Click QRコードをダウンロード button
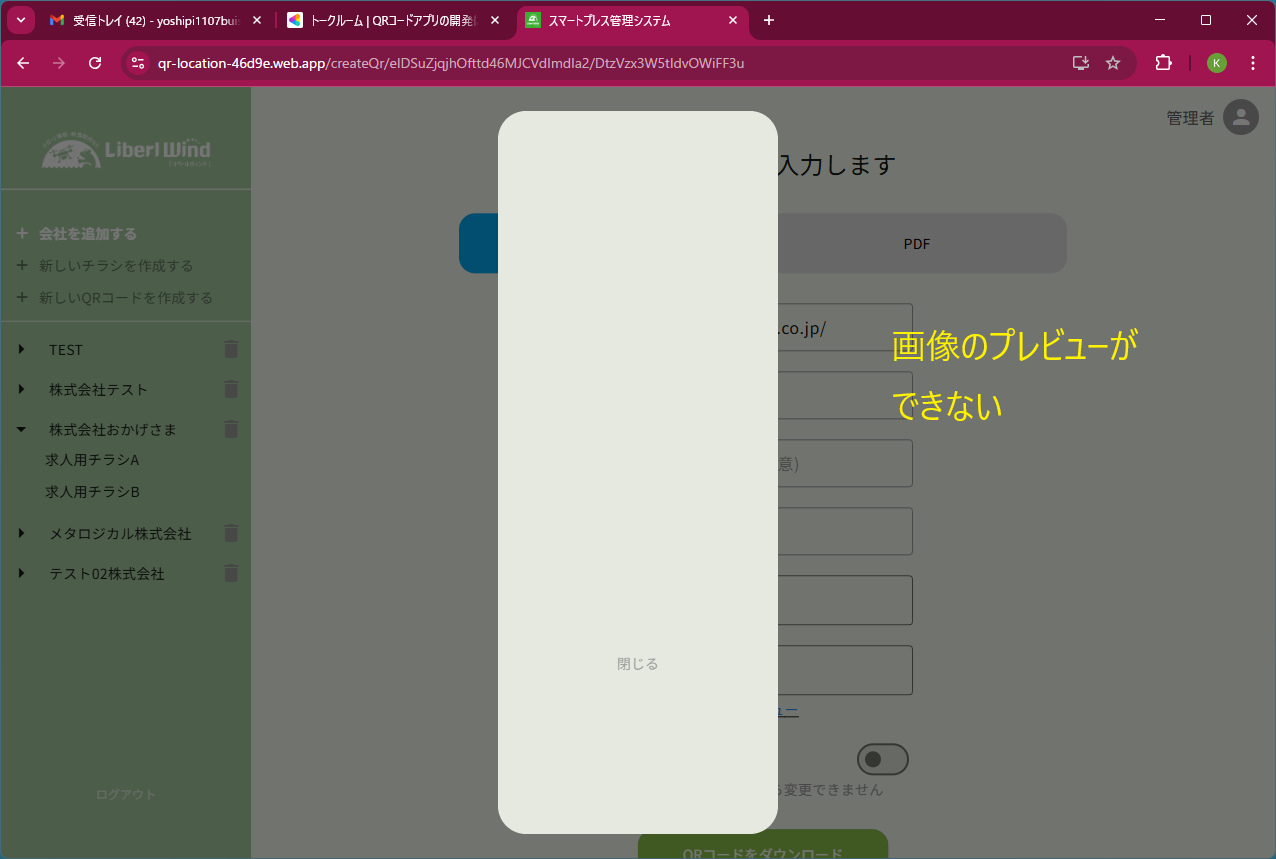The height and width of the screenshot is (859, 1276). point(763,844)
